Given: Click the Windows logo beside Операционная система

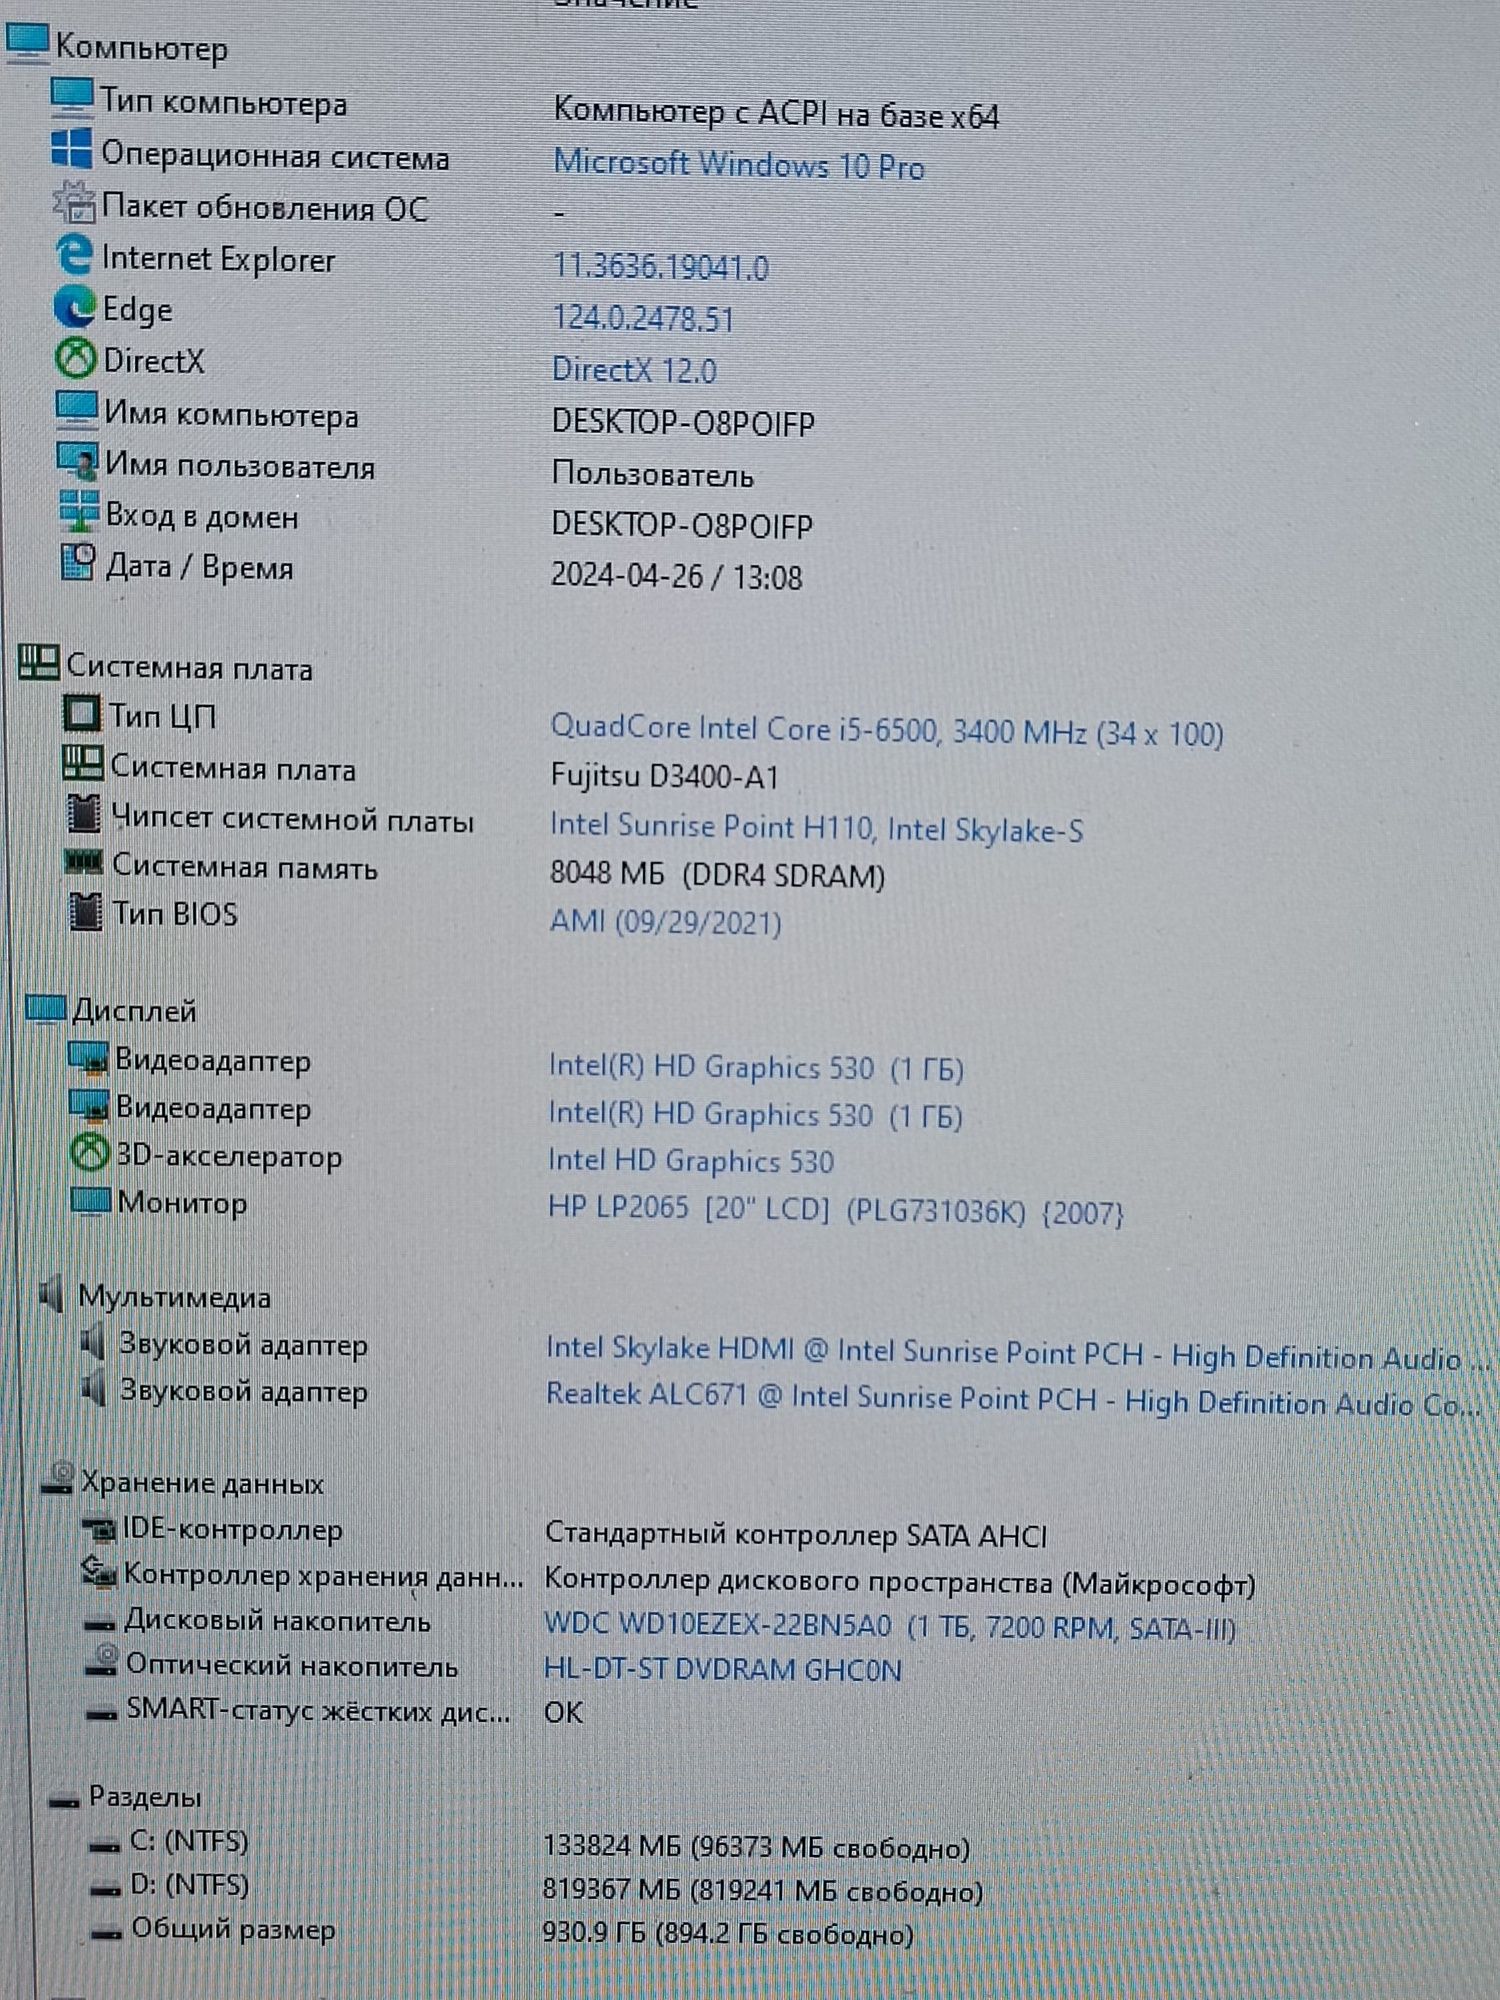Looking at the screenshot, I should tap(72, 148).
